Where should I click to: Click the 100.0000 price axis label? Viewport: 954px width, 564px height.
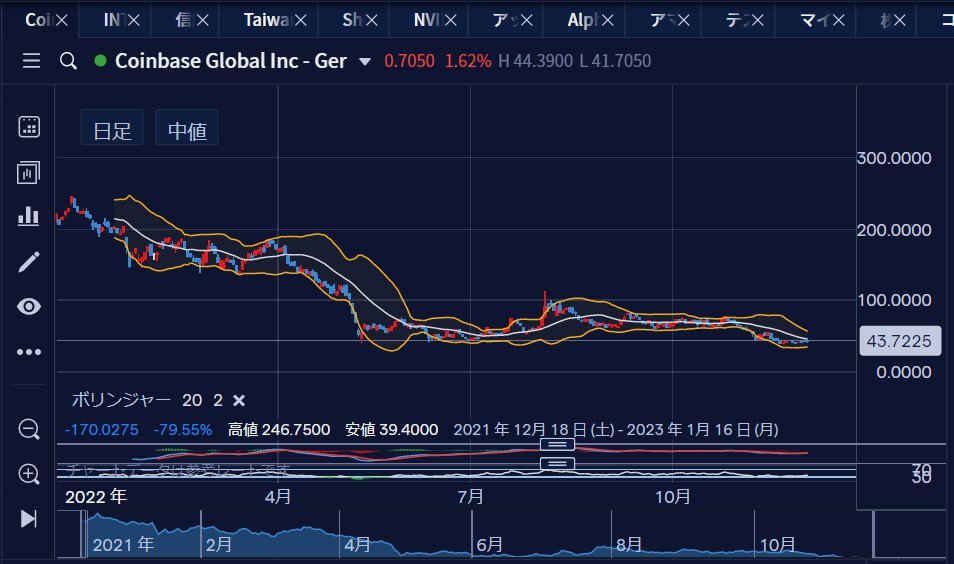pos(894,300)
